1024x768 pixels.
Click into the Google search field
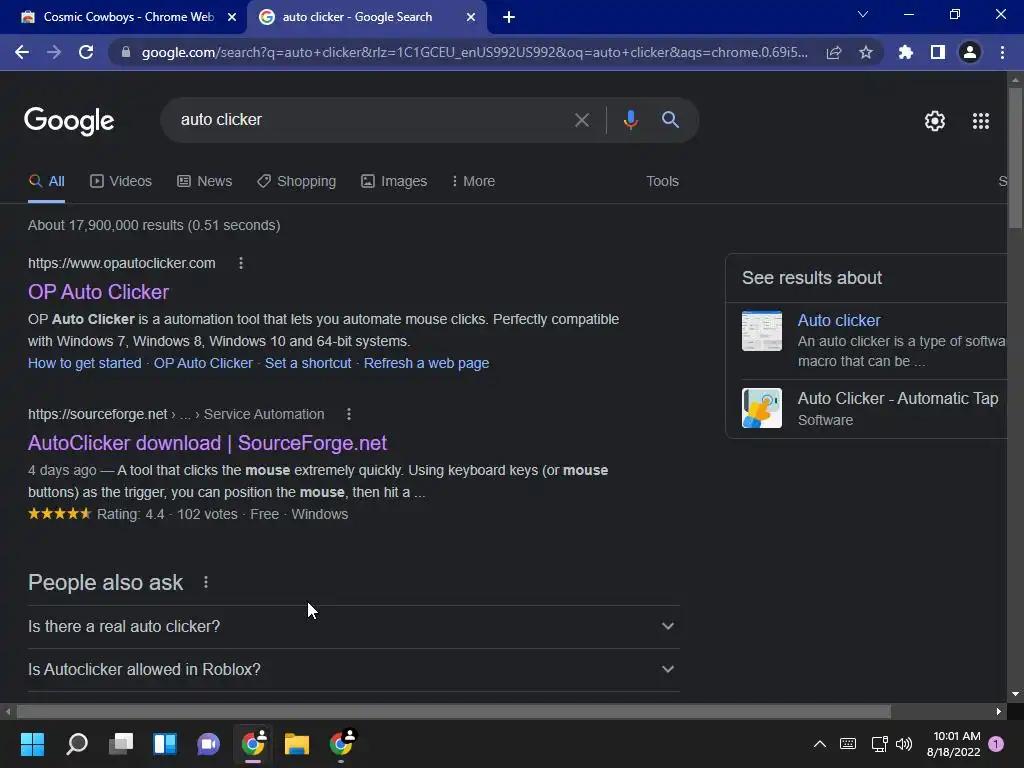tap(372, 120)
